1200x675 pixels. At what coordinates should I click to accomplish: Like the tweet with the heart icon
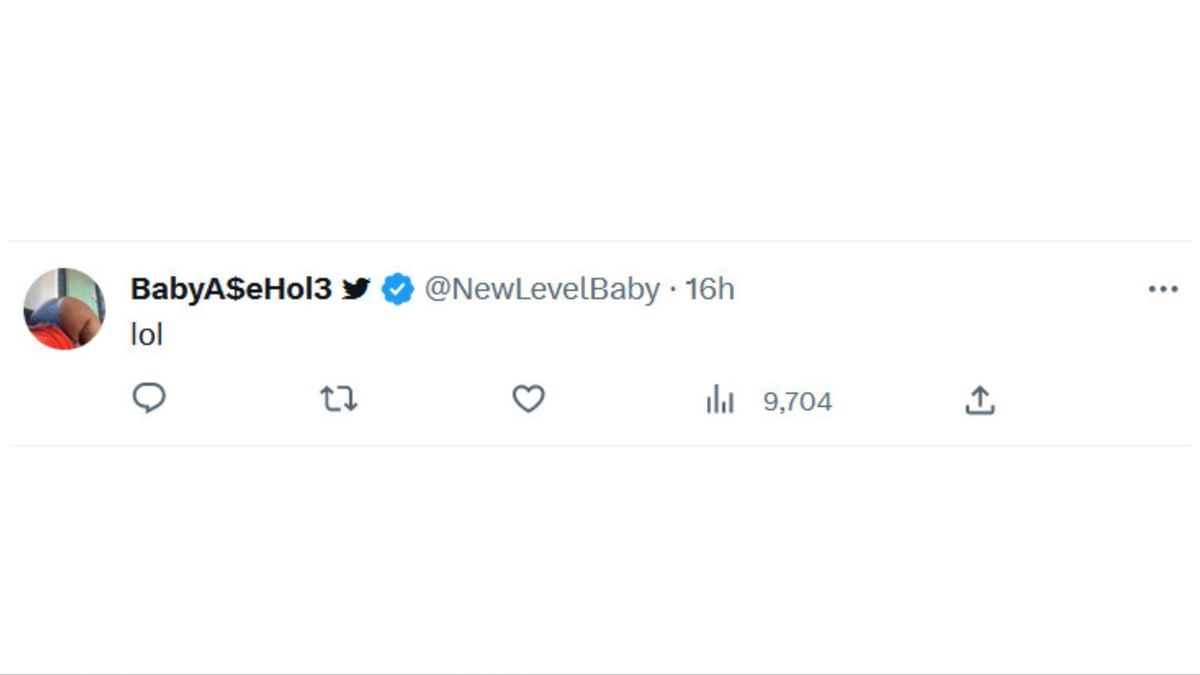click(x=528, y=400)
